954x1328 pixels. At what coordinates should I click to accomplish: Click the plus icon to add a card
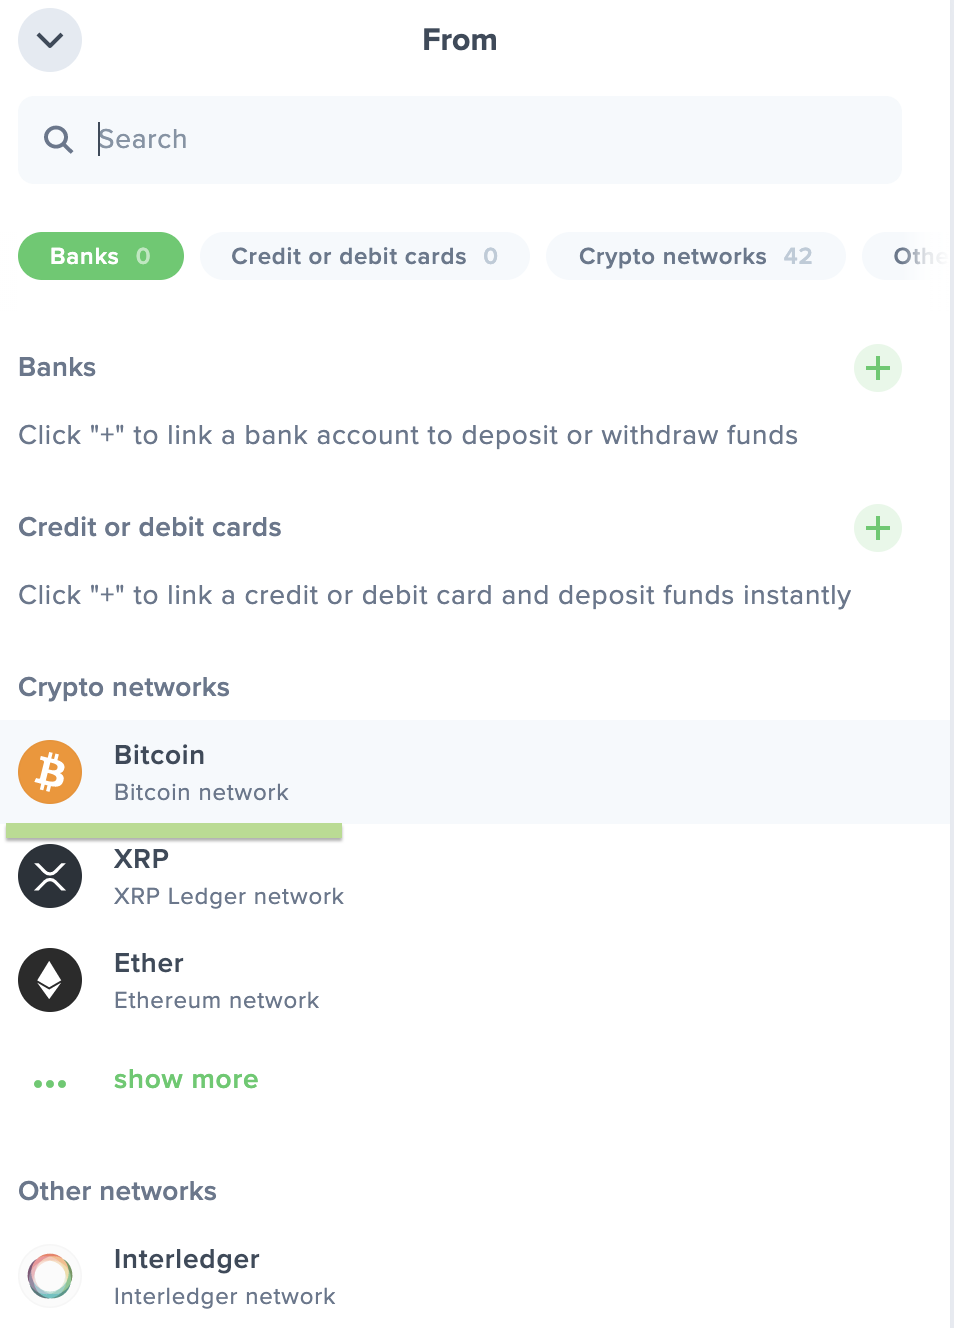click(878, 528)
